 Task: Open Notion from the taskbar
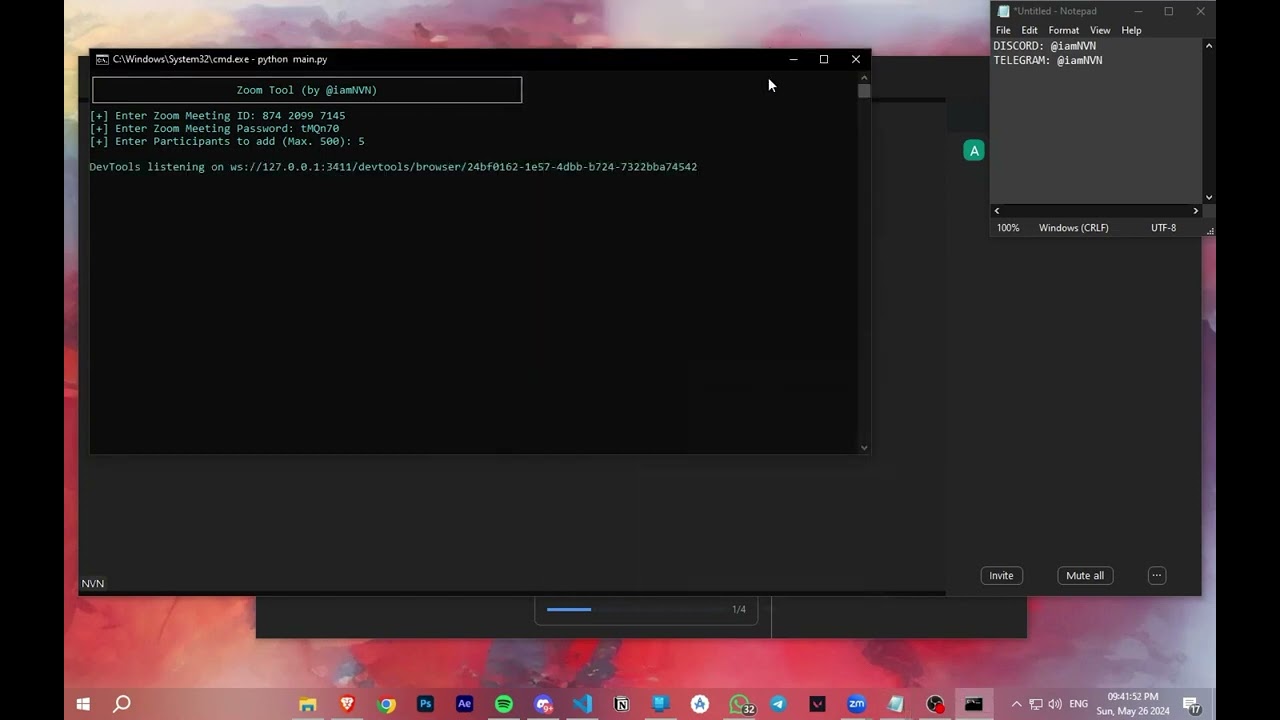tap(621, 704)
